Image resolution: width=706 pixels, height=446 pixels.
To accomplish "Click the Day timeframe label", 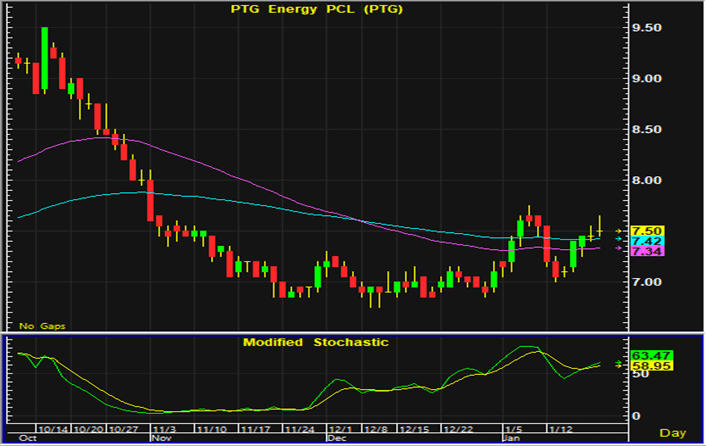I will coord(673,433).
